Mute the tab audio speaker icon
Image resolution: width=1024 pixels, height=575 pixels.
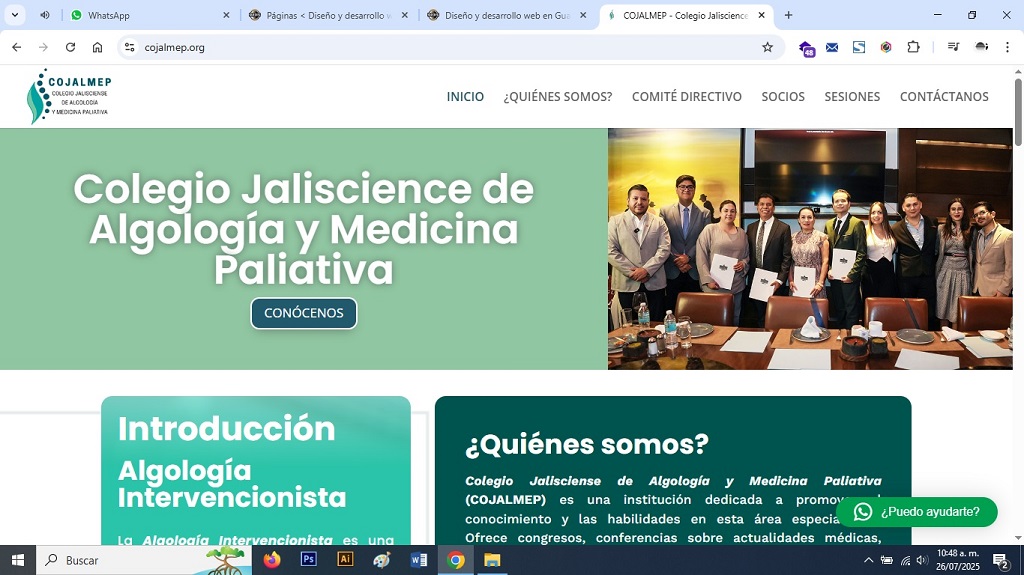click(x=45, y=15)
